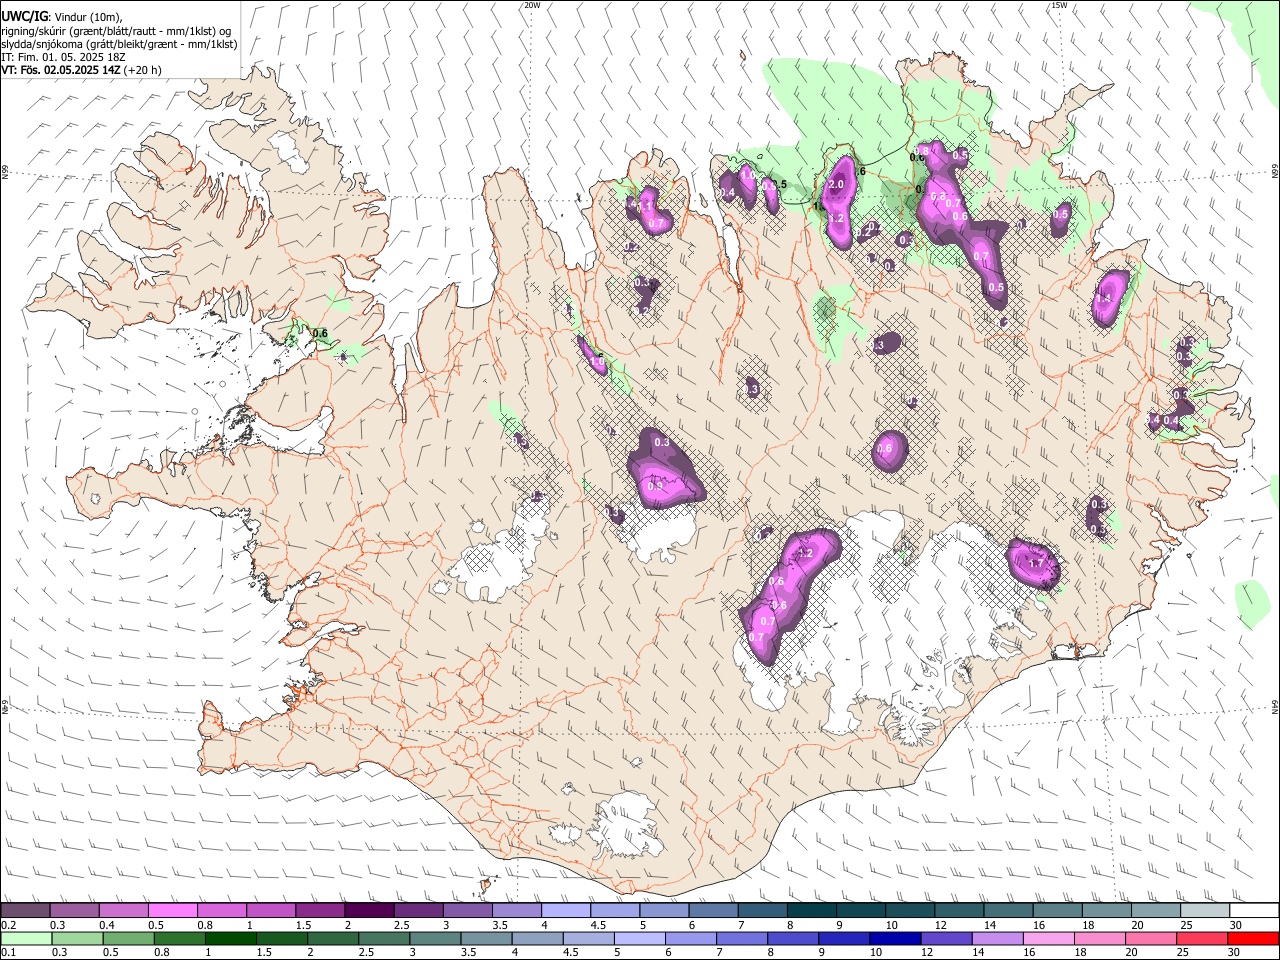
Task: Select the lower legend swatch starting at 25
Action: pyautogui.click(x=1201, y=938)
